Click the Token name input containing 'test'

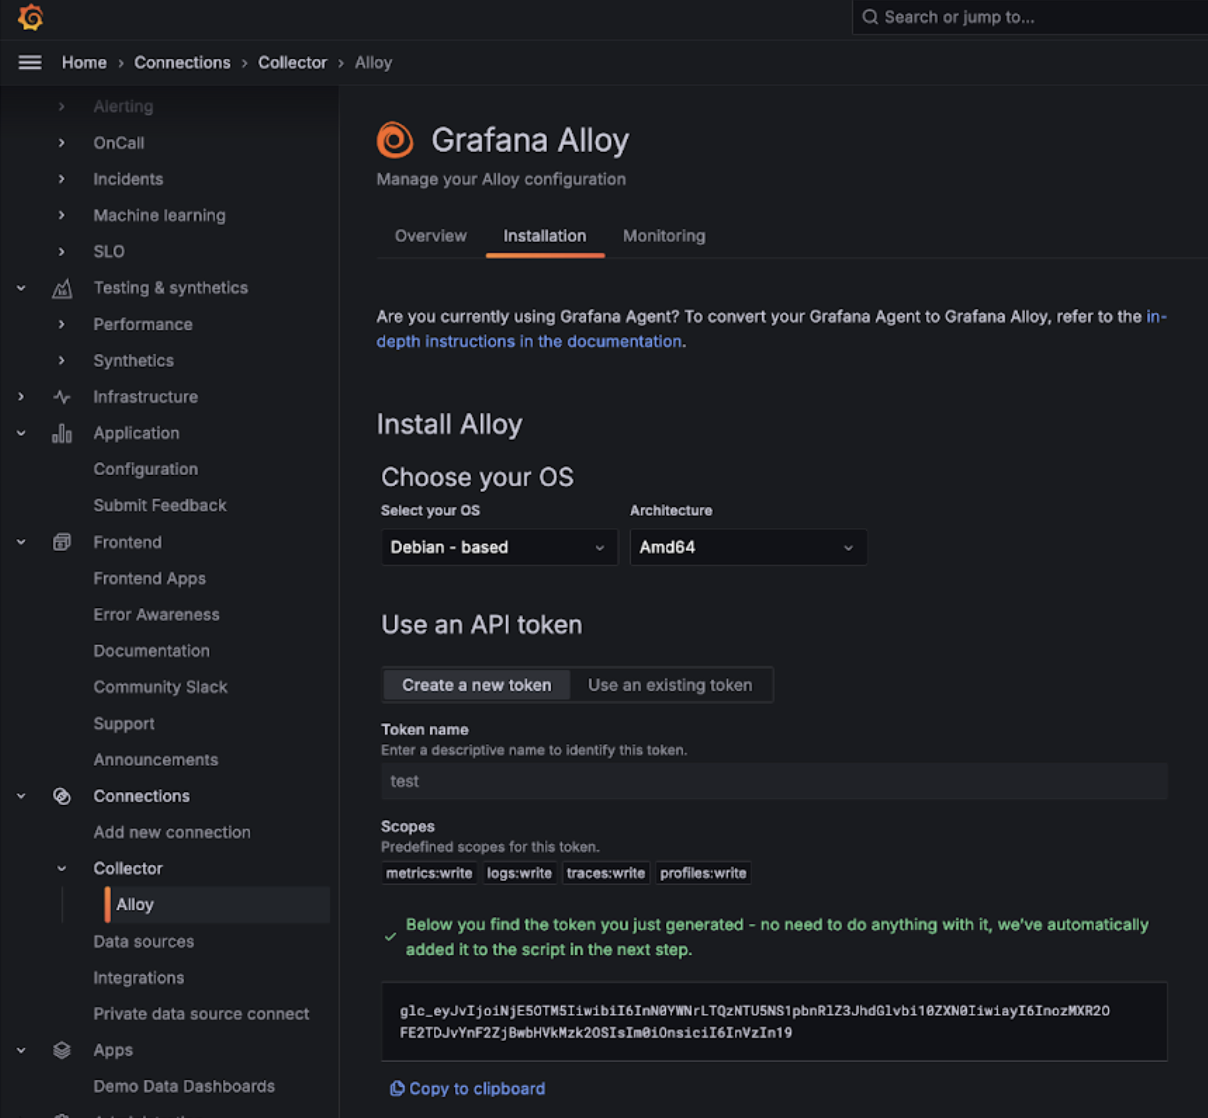click(773, 781)
